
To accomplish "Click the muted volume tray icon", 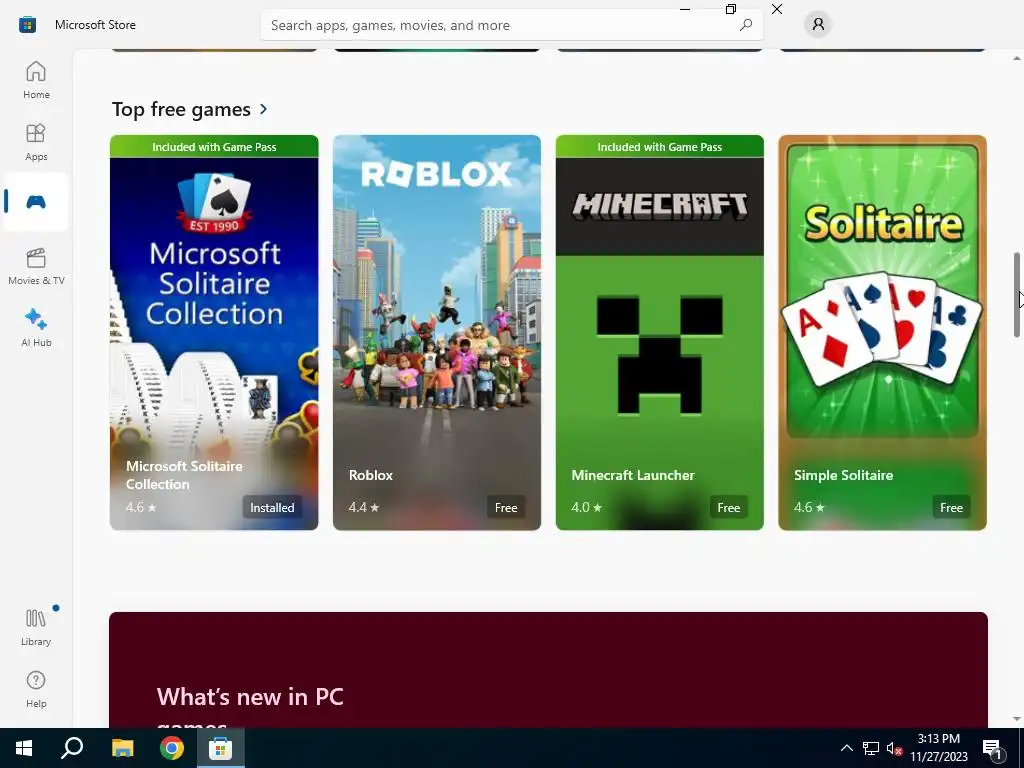I will 894,748.
